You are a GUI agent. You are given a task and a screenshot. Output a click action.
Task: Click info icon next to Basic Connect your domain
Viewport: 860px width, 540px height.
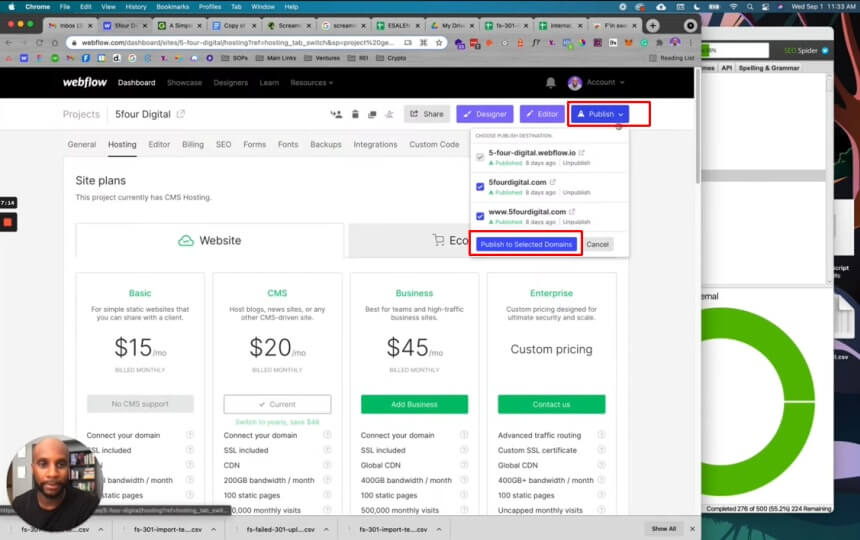tap(190, 435)
